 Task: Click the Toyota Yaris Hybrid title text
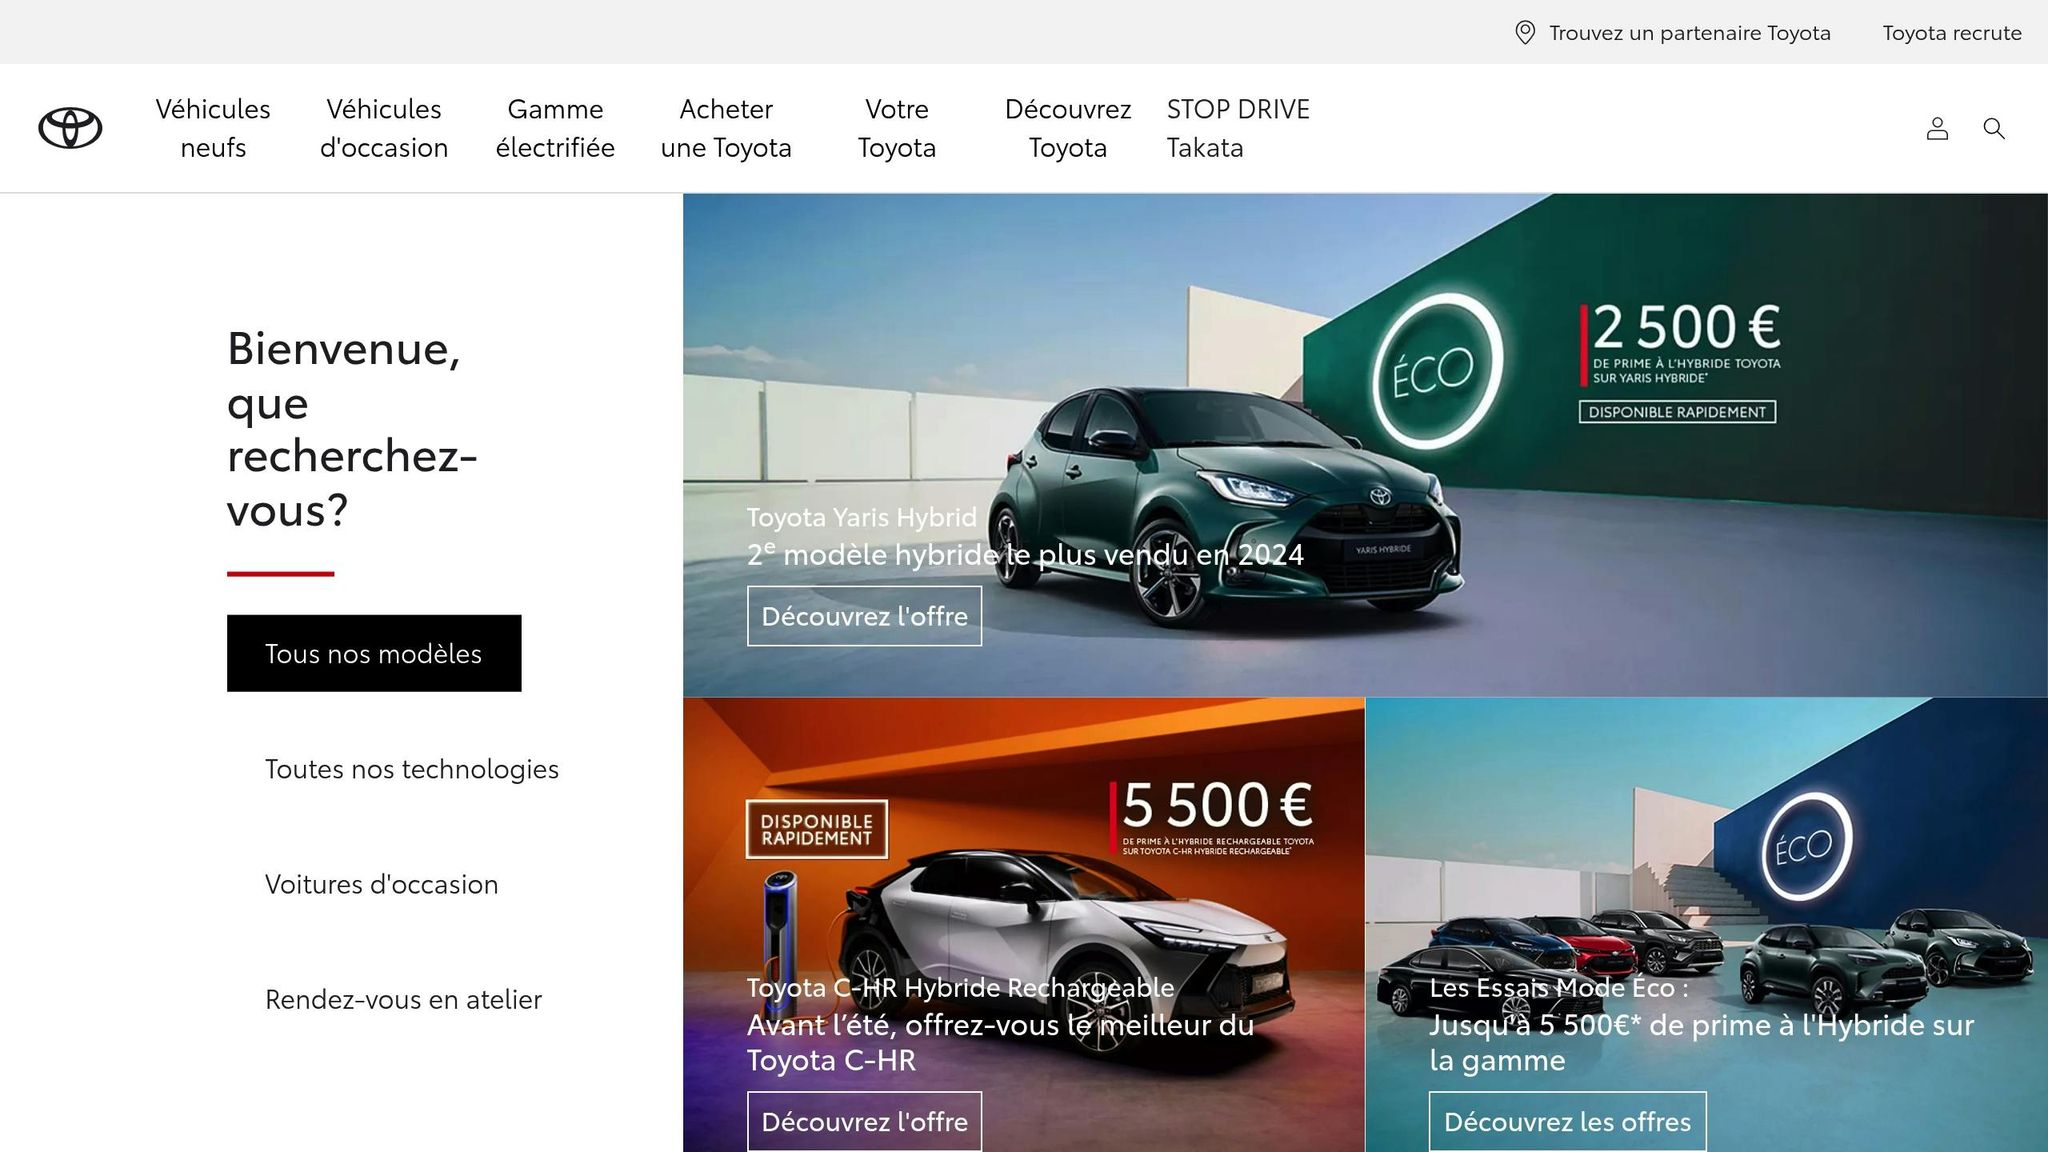[861, 517]
